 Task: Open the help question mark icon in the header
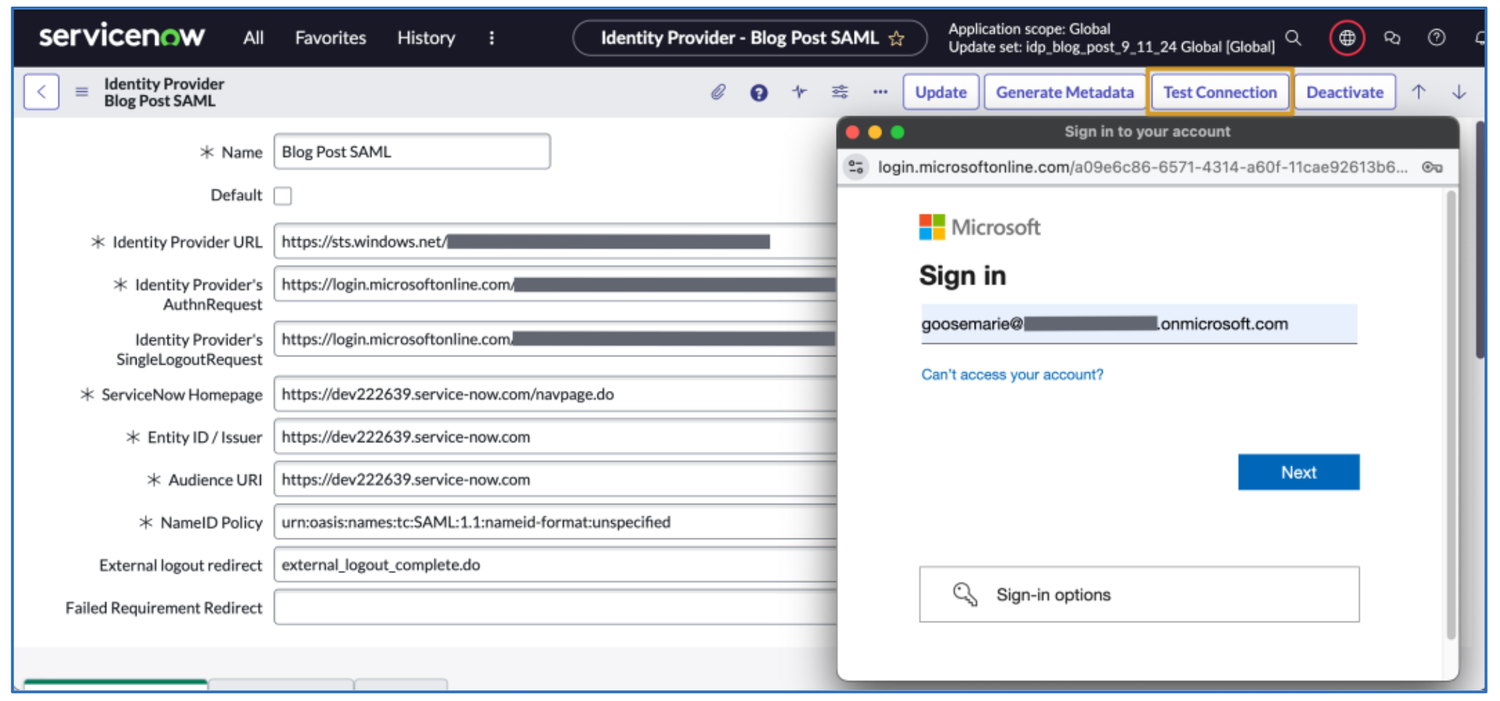coord(1436,38)
